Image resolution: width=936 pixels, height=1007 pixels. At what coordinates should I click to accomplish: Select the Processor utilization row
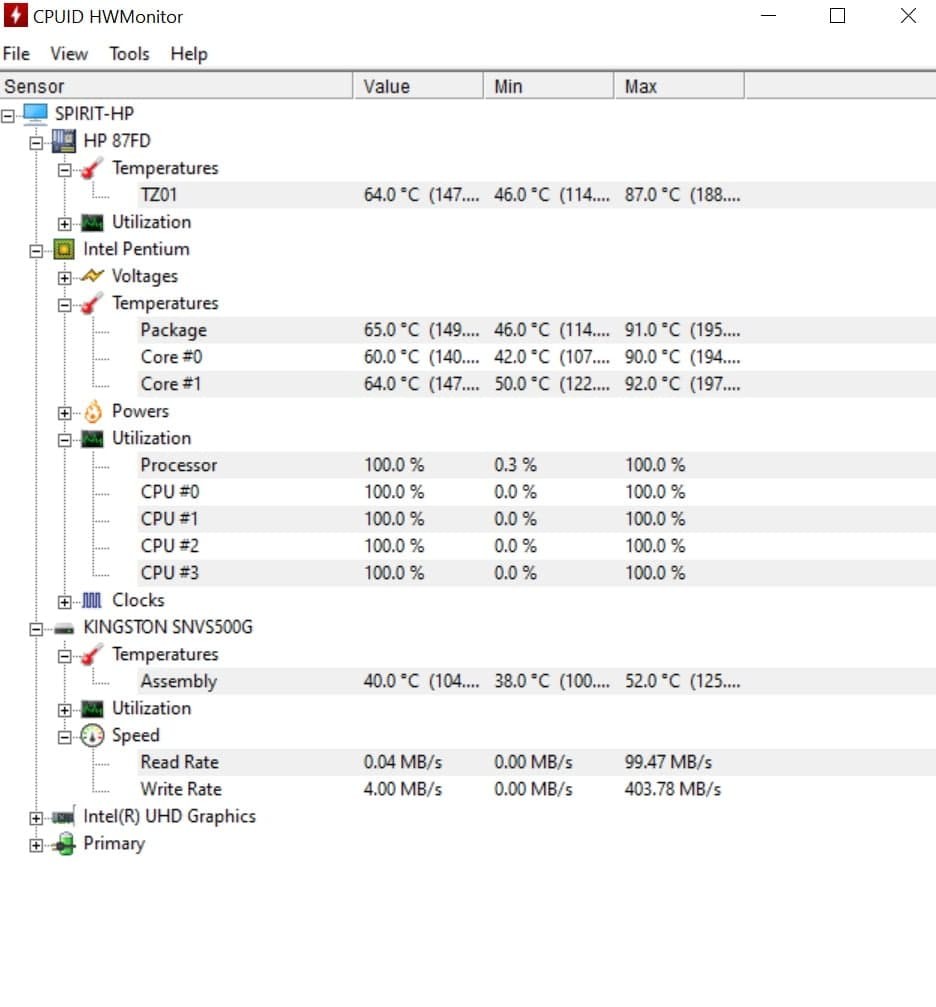point(537,465)
